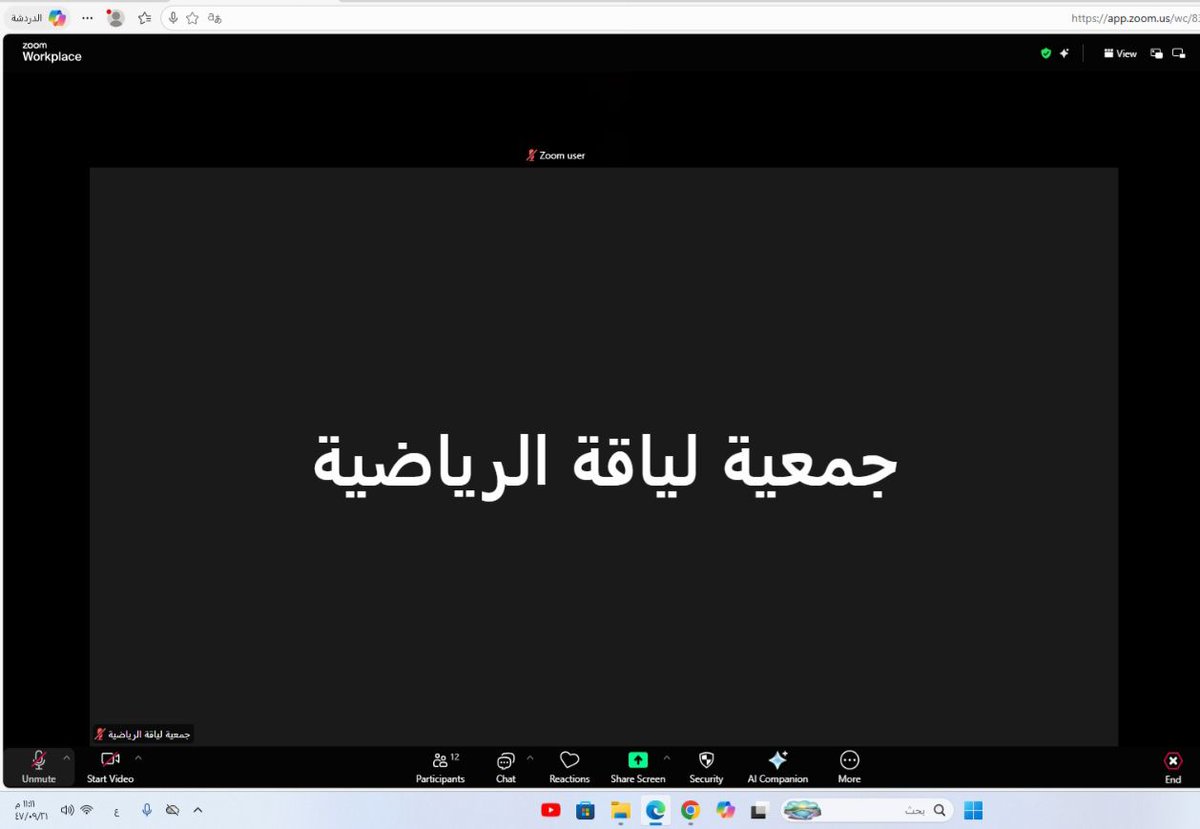
Task: Enter picture-in-picture mode
Action: pos(1156,53)
